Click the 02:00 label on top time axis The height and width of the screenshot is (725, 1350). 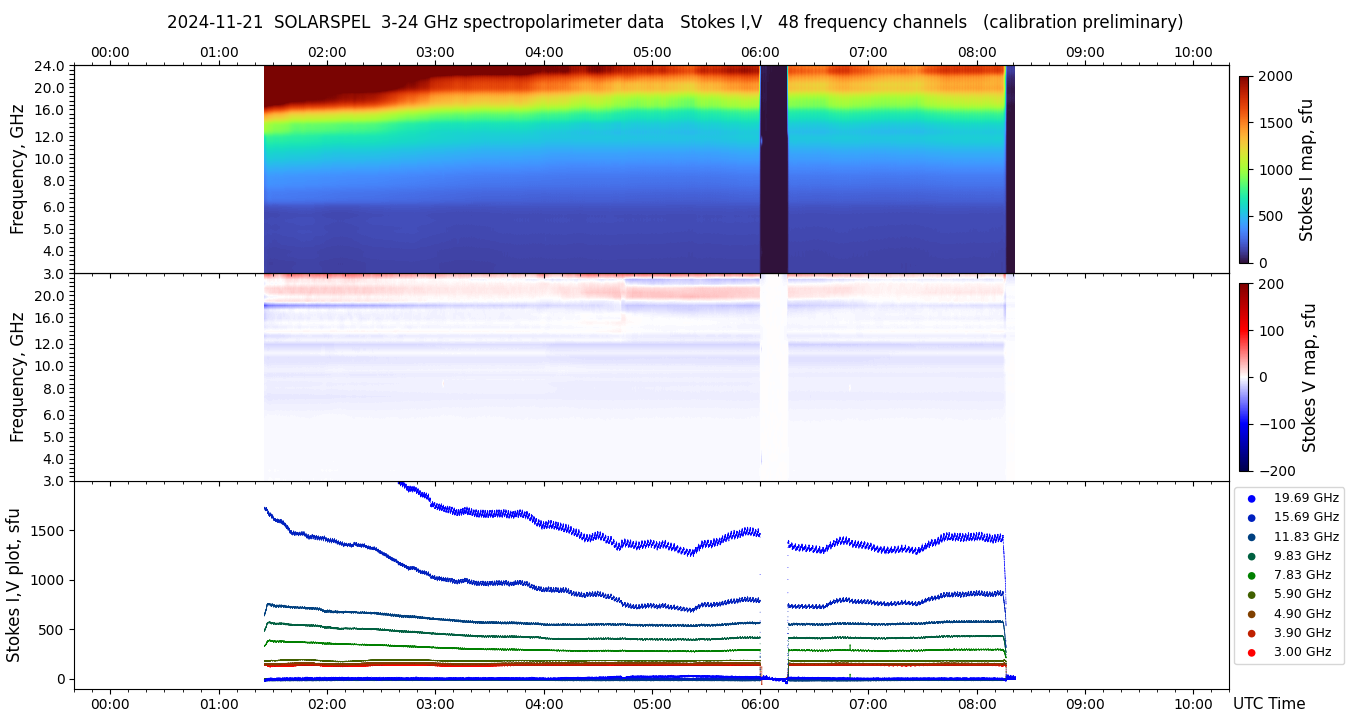tap(327, 52)
